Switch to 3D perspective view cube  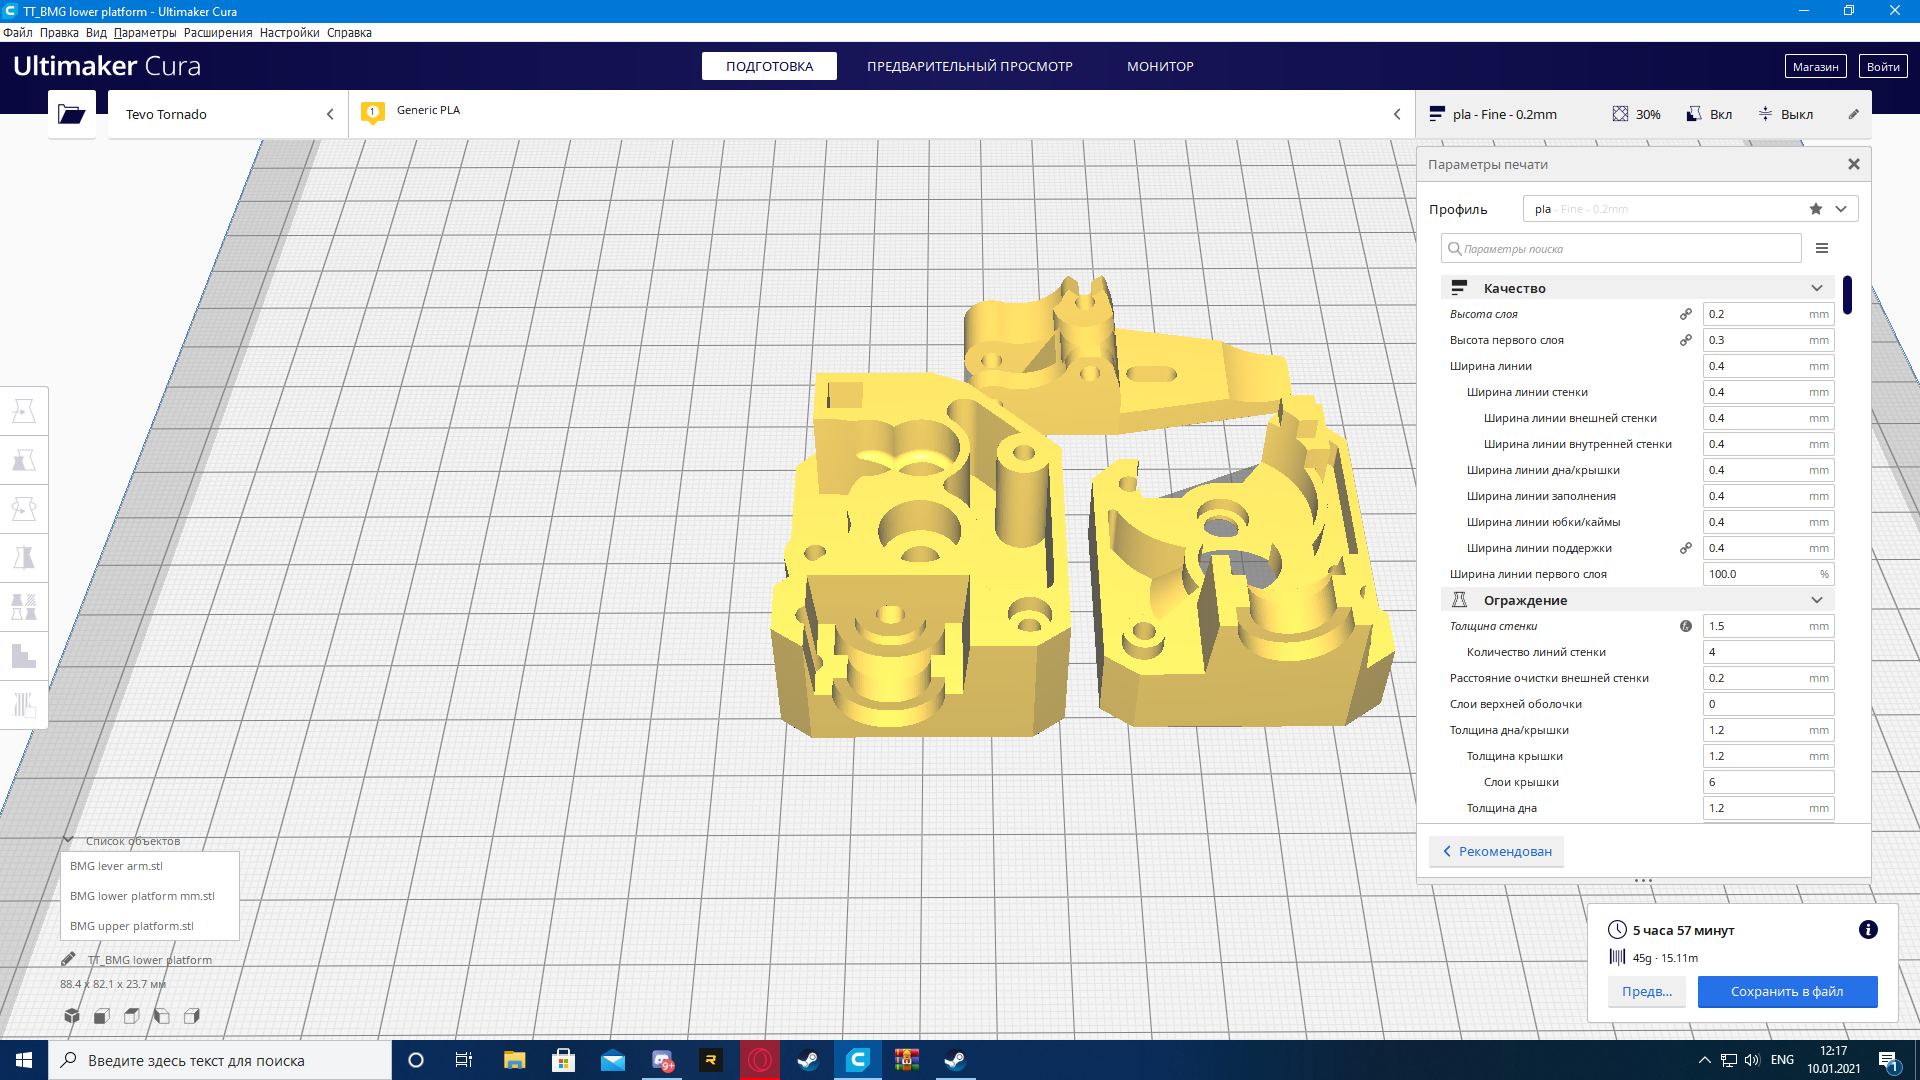72,1016
